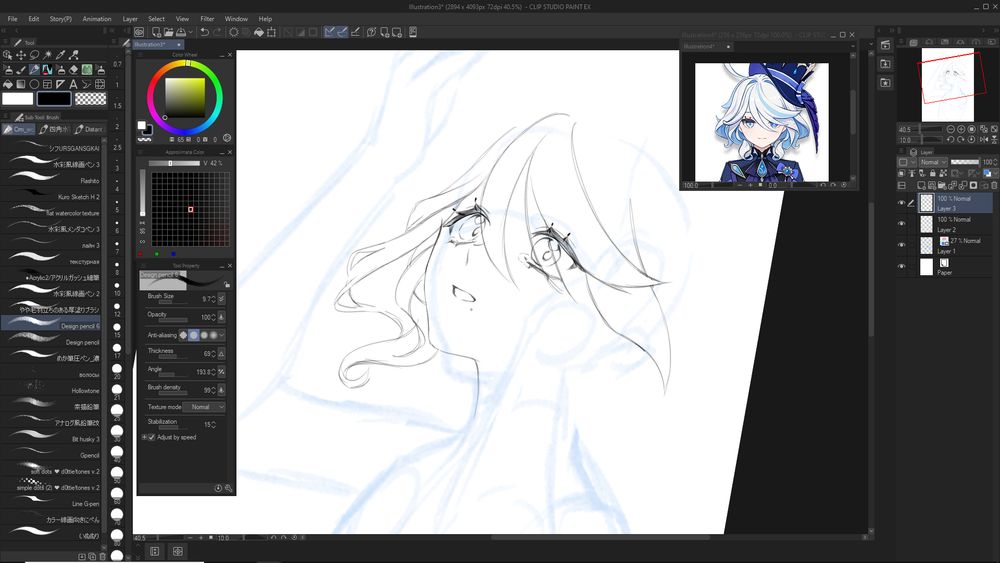Zoom in using the Navigator plus icon
The width and height of the screenshot is (1000, 563).
point(961,129)
